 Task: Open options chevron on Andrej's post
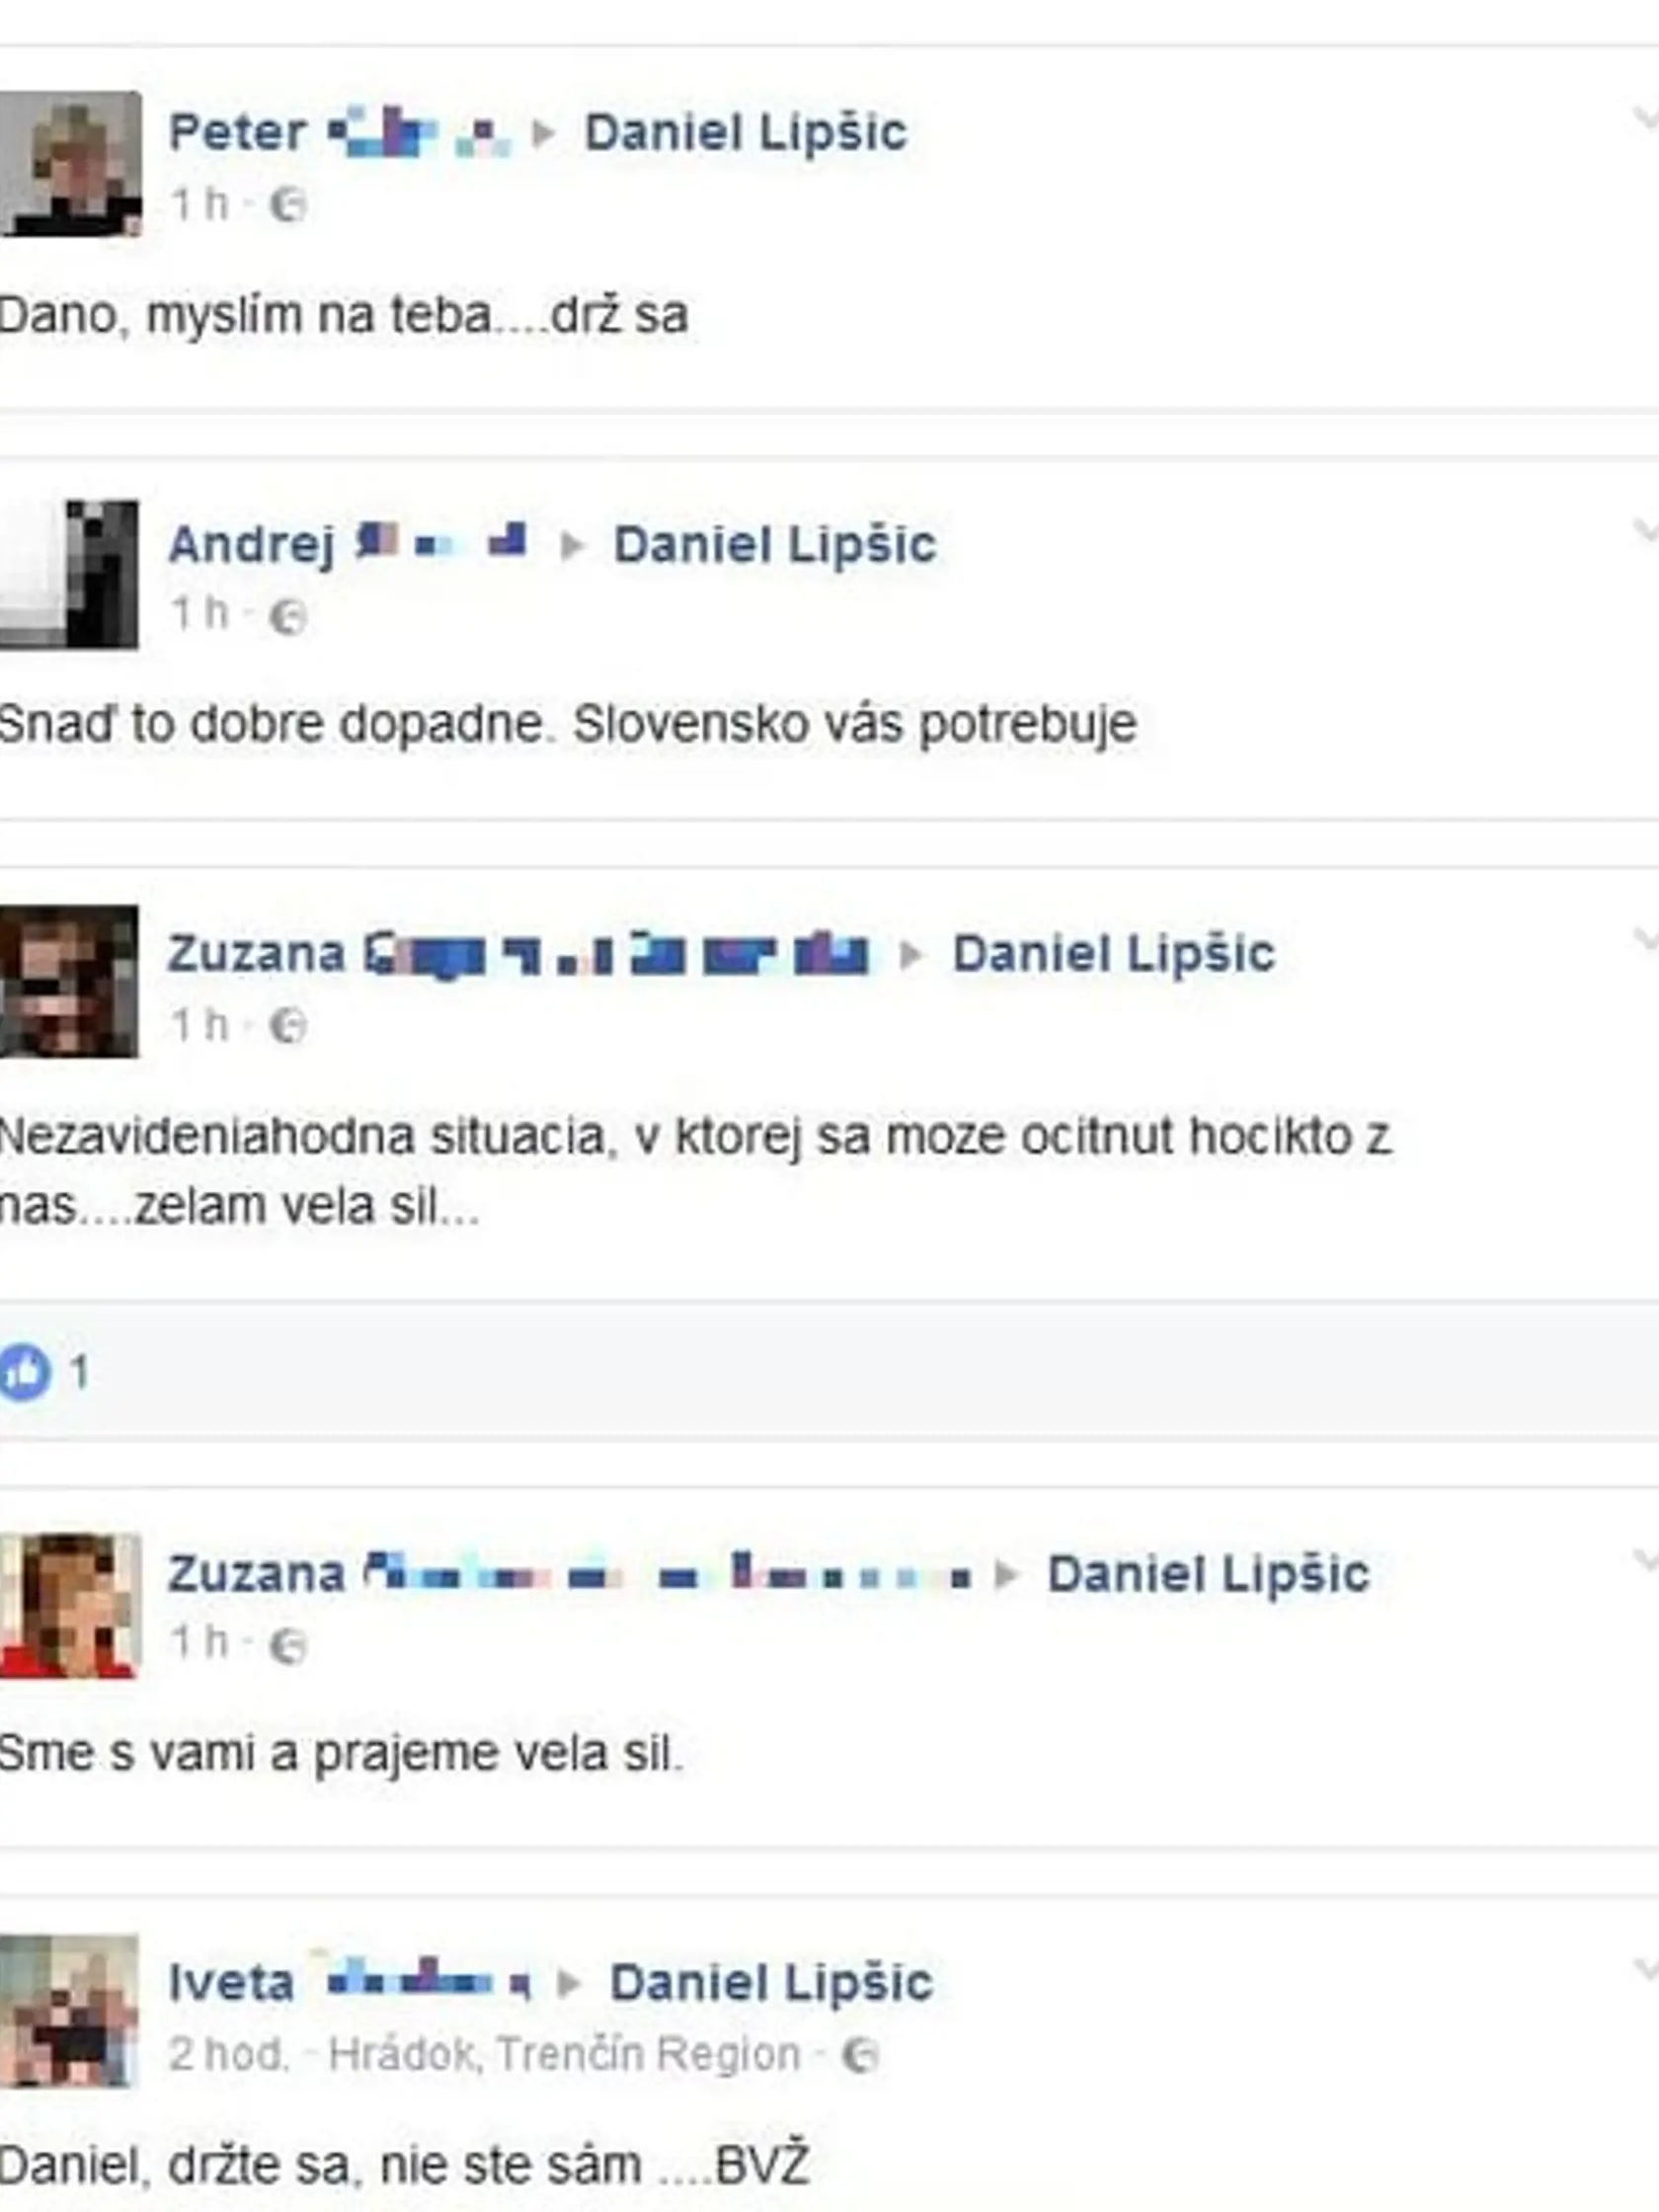click(x=1645, y=531)
